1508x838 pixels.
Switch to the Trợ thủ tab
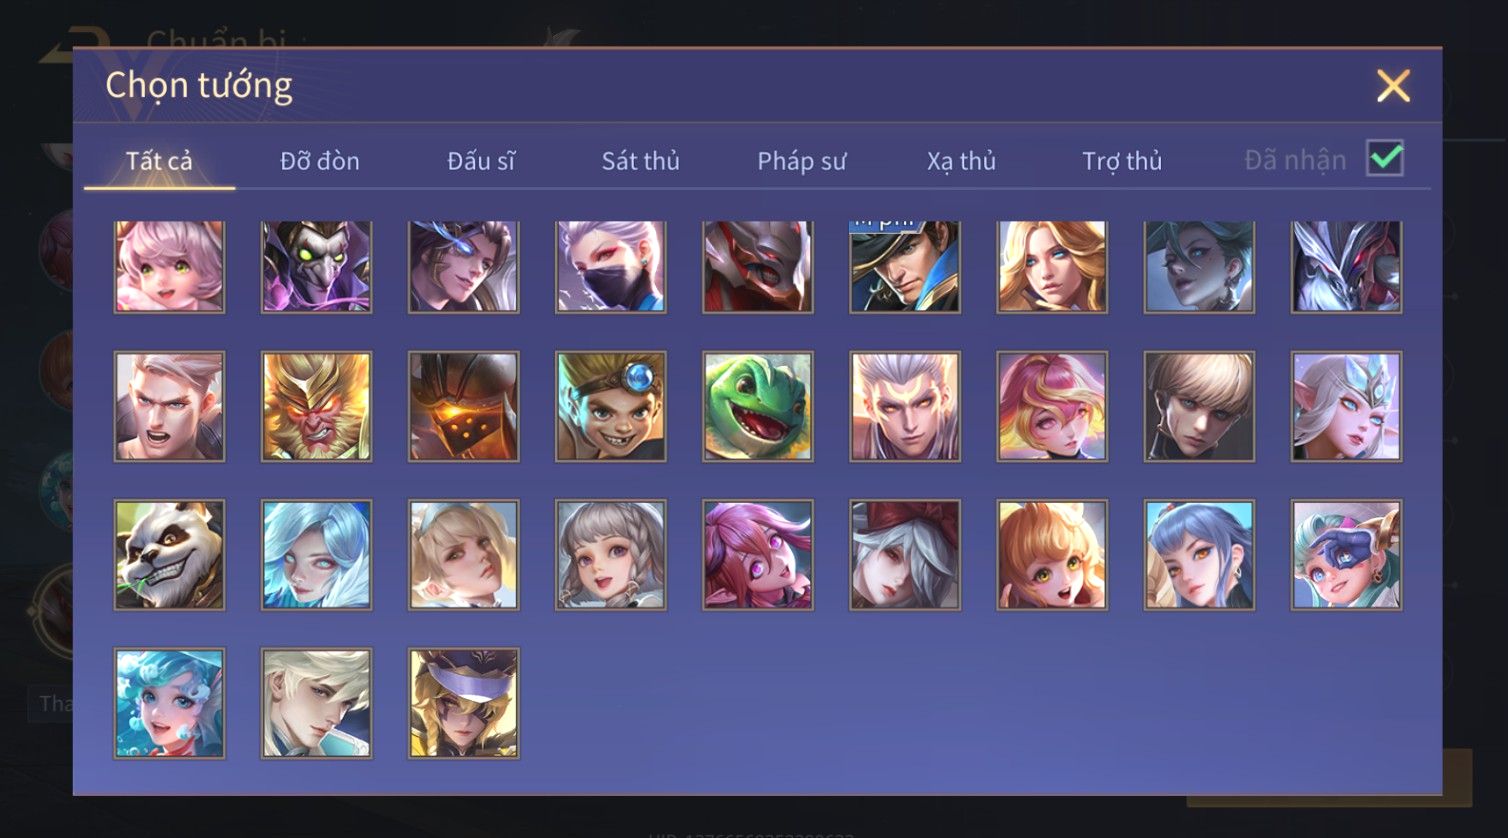click(x=1122, y=161)
